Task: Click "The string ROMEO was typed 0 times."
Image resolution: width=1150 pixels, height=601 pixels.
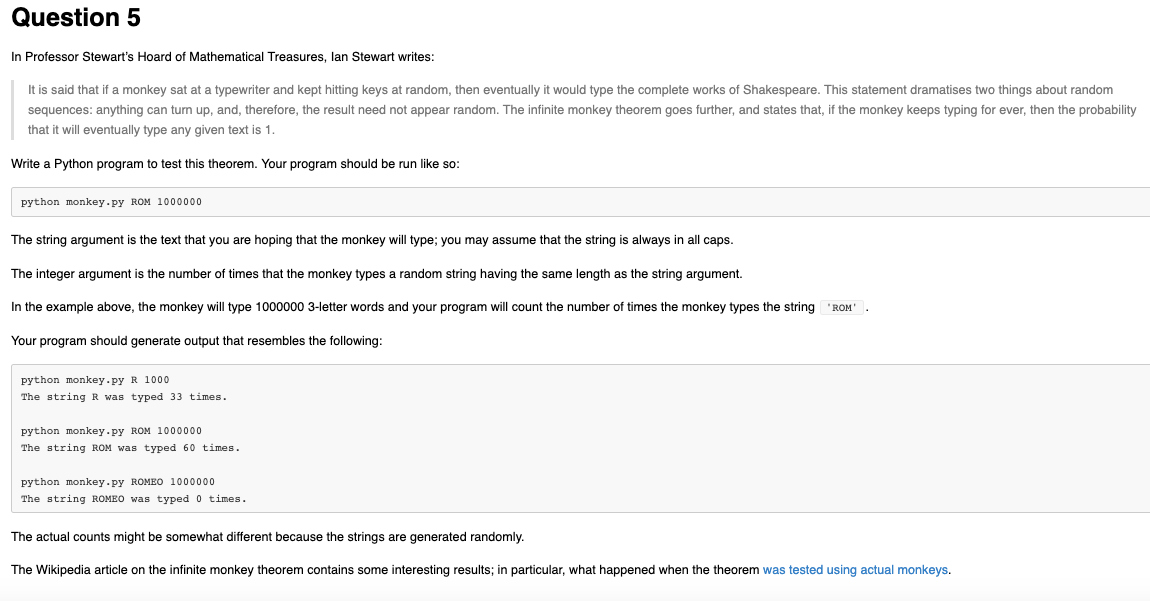Action: coord(134,498)
